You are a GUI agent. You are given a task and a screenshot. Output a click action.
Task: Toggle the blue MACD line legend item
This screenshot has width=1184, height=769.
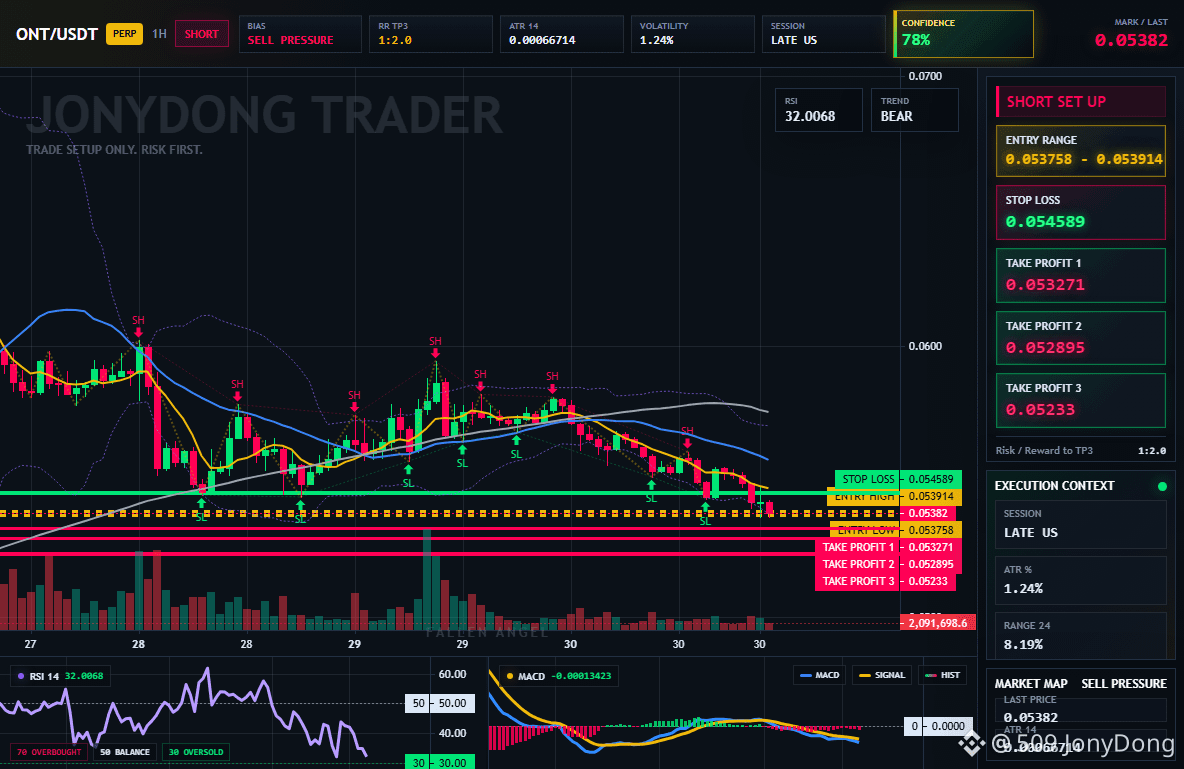tap(820, 675)
